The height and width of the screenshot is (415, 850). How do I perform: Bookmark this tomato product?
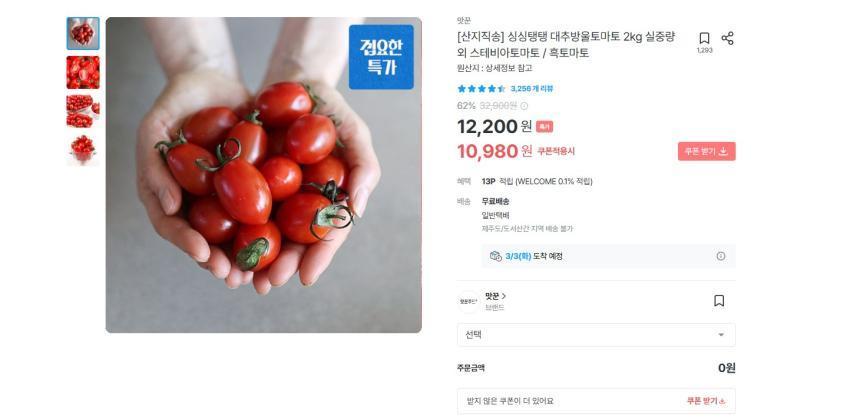pos(704,39)
